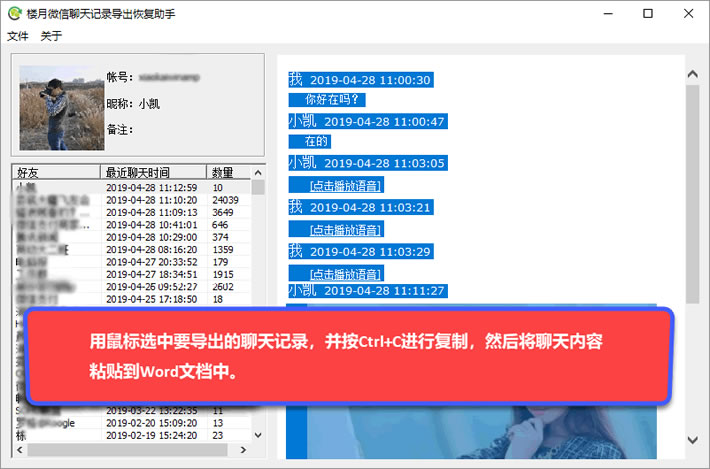Select friend row dated 2019-04-28 11:09:13
Screen dimensions: 710x469
(x=131, y=212)
